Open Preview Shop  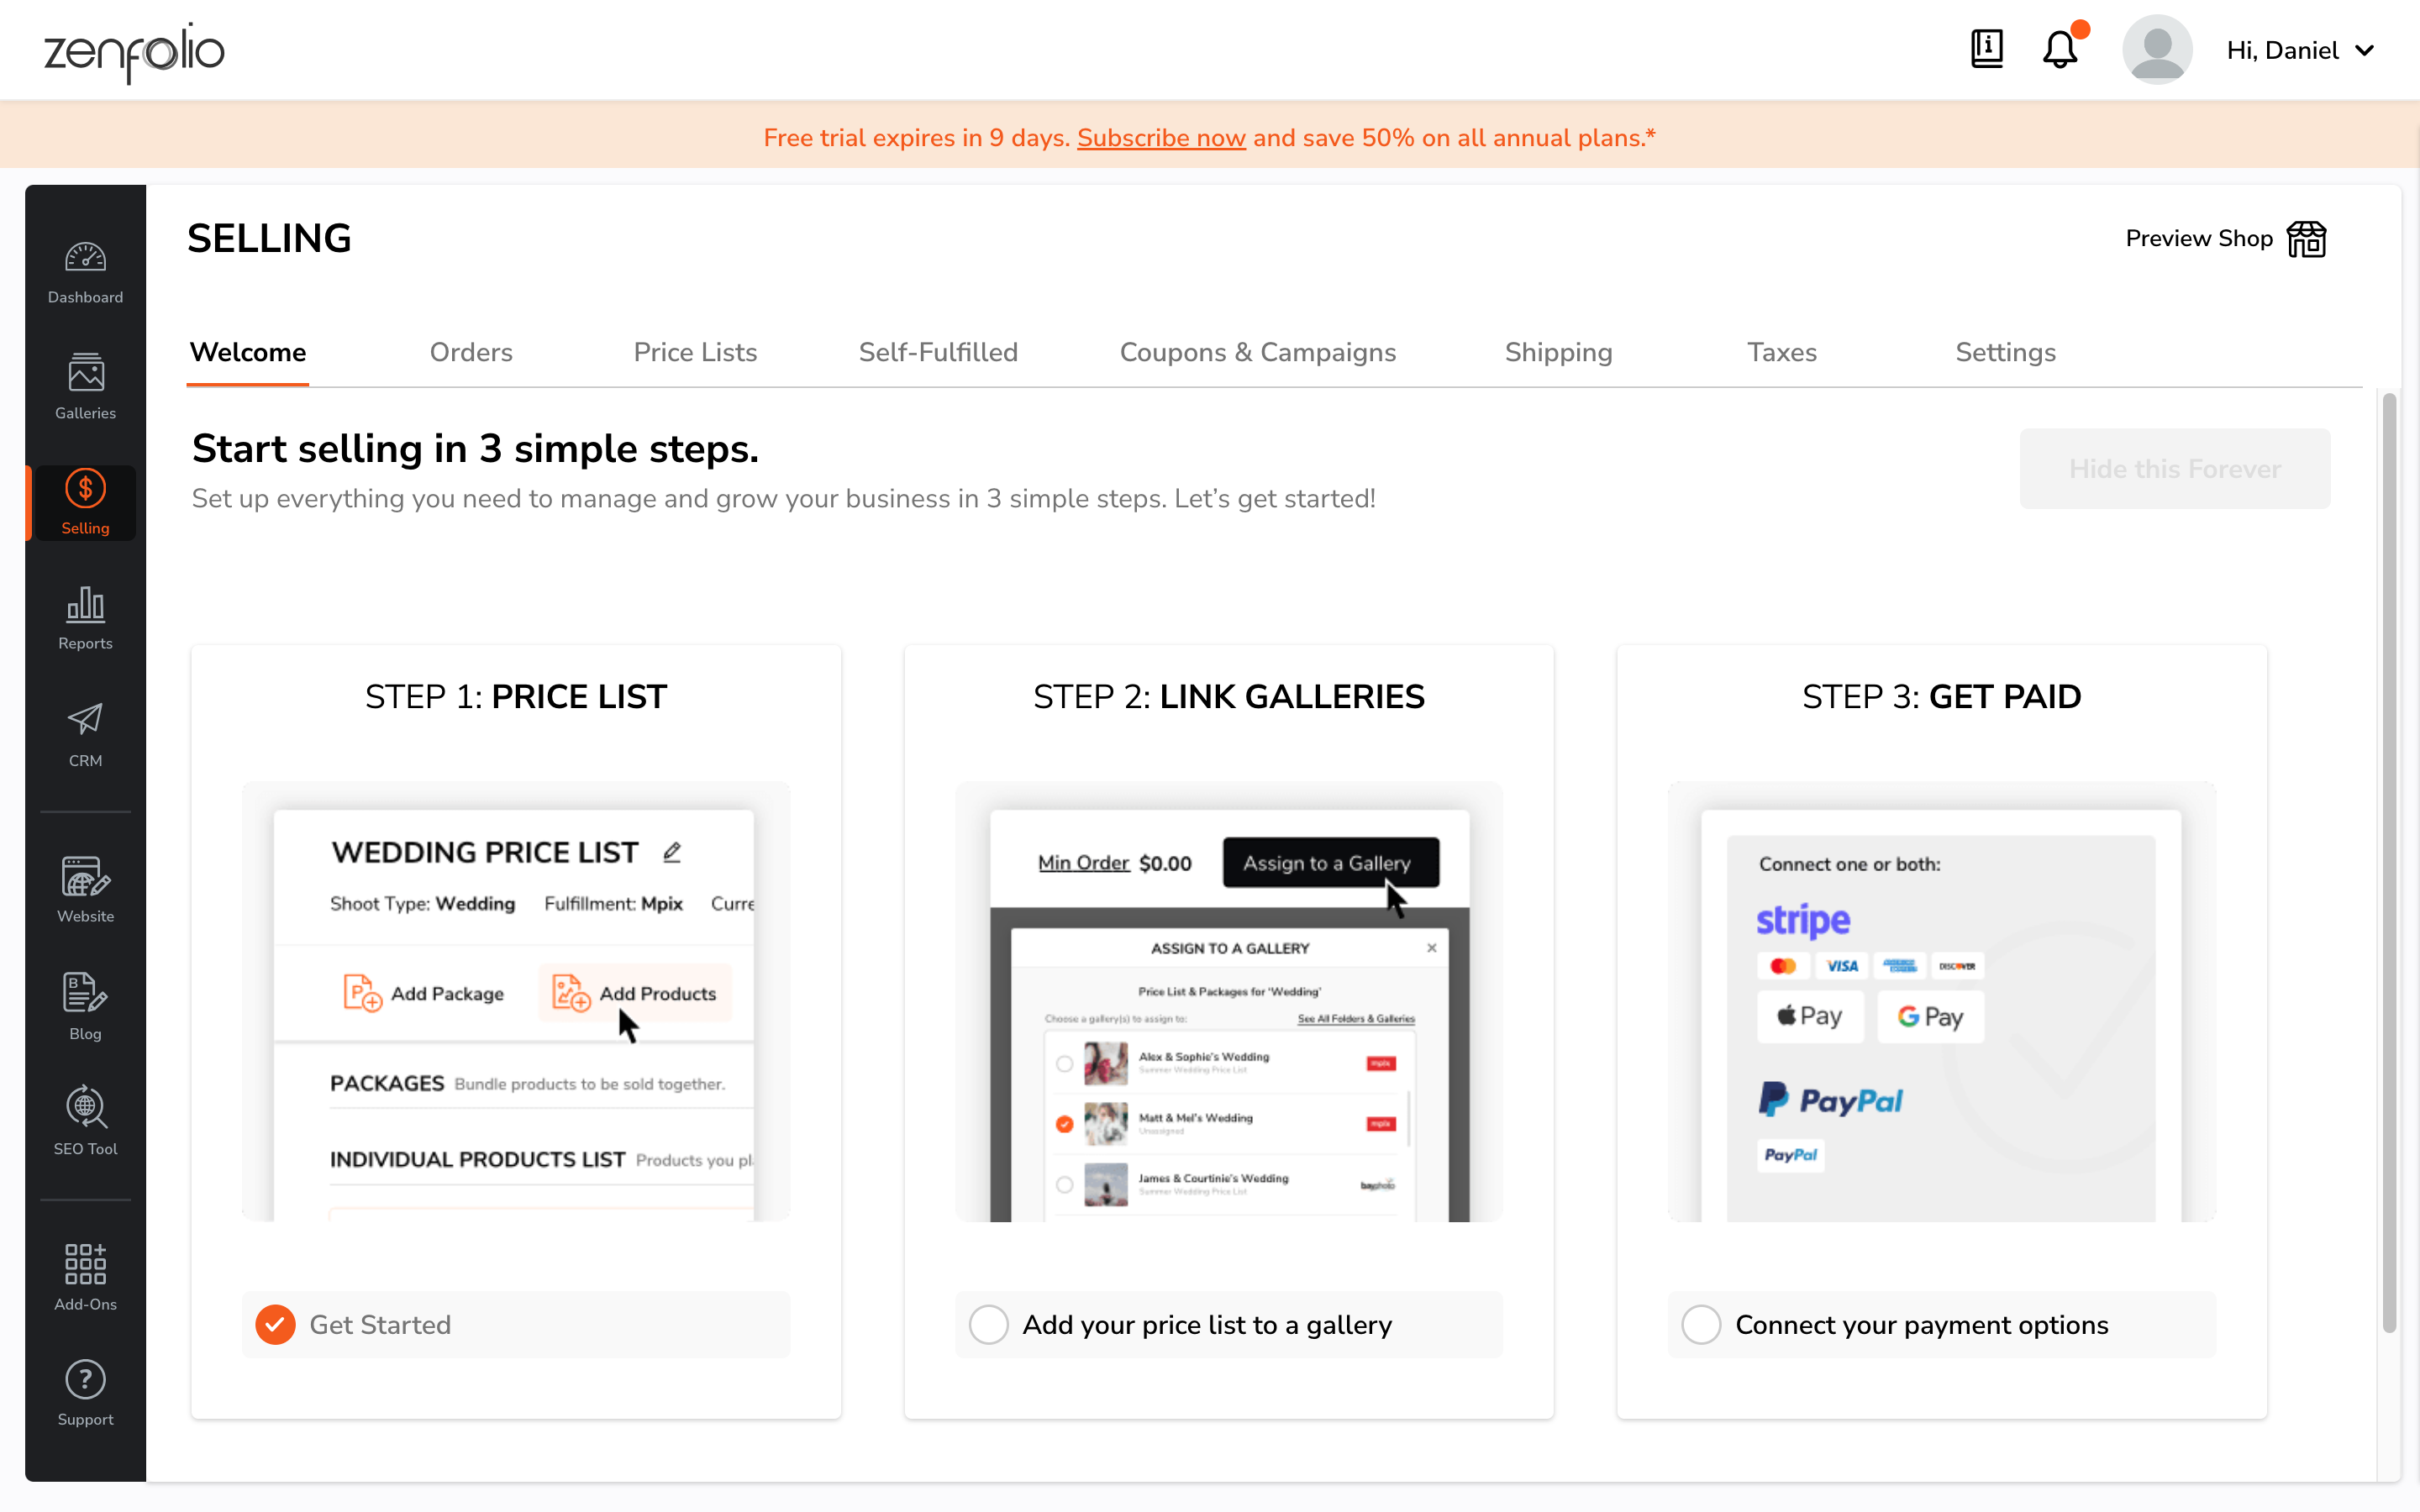pos(2224,238)
